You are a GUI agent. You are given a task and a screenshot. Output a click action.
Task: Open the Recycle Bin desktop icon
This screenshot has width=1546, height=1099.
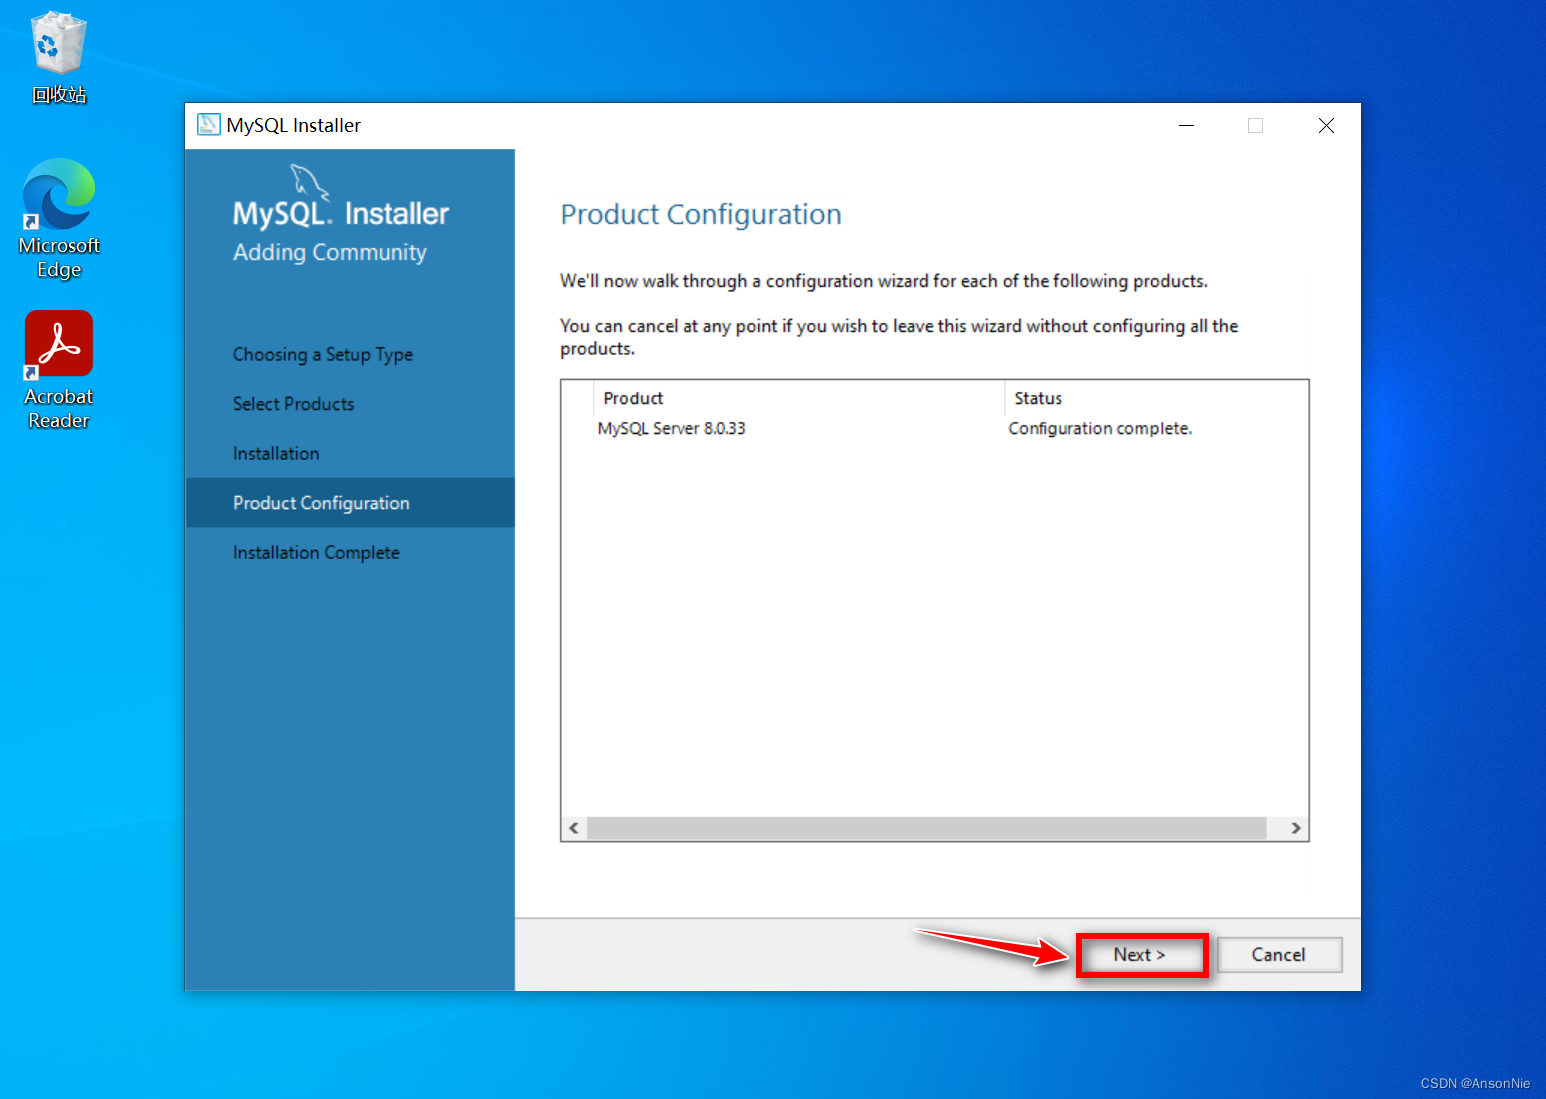click(59, 57)
